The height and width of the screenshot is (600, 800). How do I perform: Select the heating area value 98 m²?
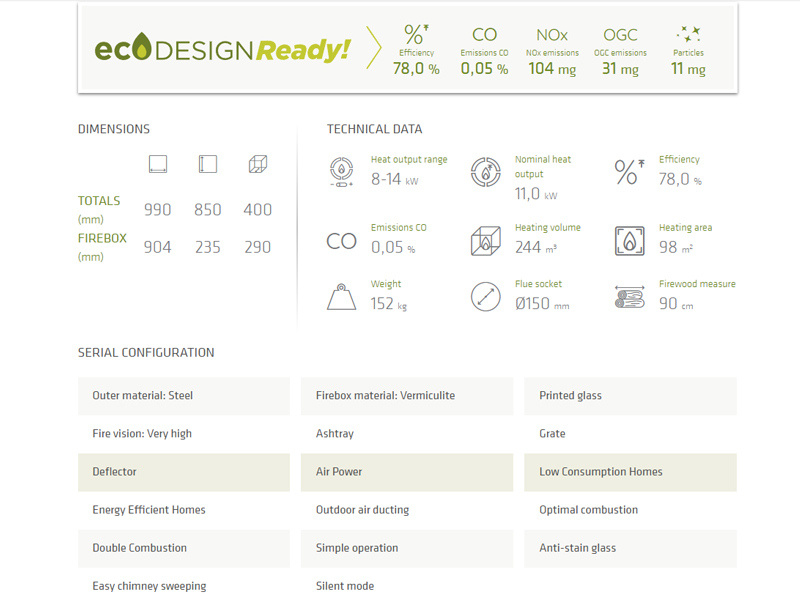pyautogui.click(x=676, y=247)
